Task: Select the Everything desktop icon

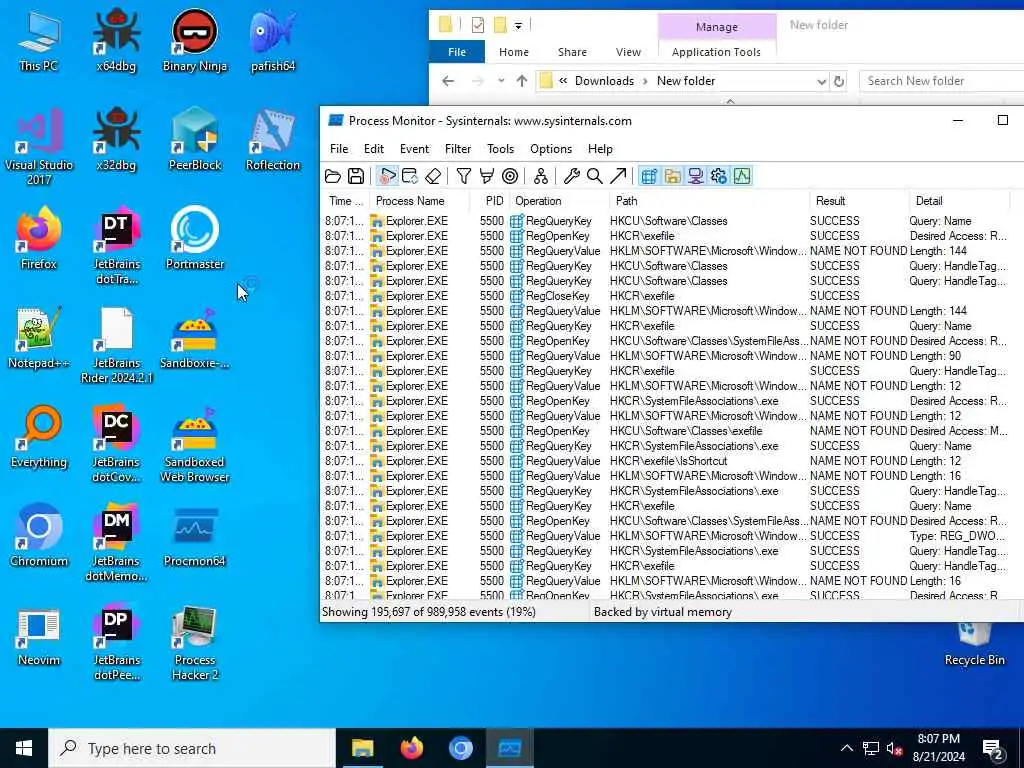Action: (x=39, y=436)
